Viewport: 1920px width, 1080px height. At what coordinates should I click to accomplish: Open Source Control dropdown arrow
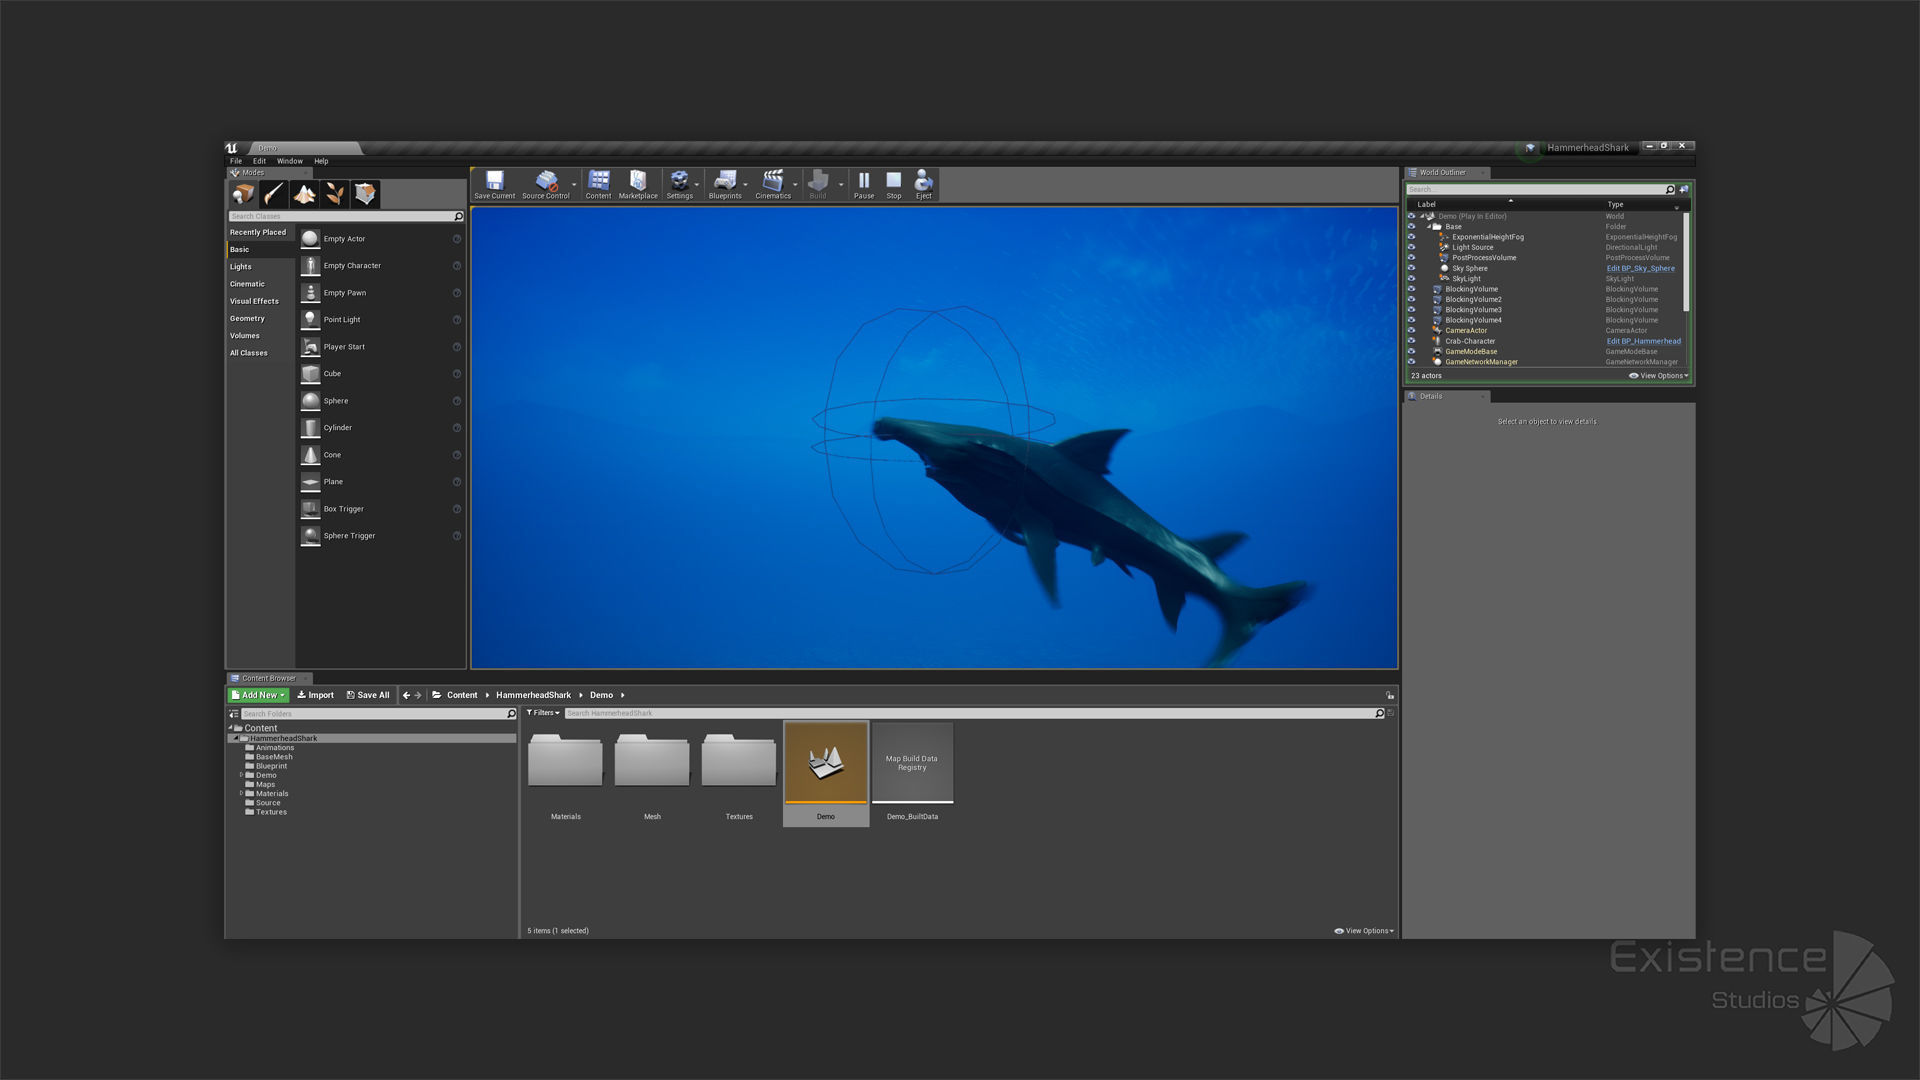(574, 185)
